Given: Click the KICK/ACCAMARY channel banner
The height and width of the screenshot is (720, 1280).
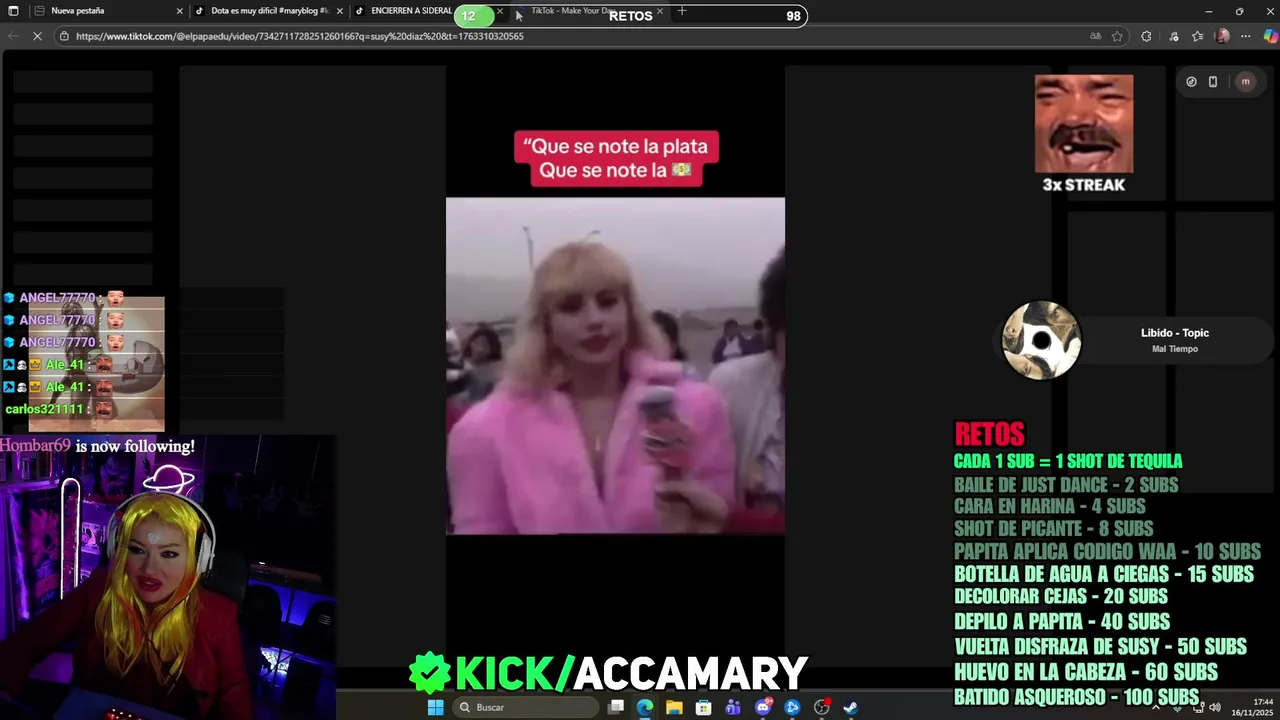Looking at the screenshot, I should click(x=608, y=673).
